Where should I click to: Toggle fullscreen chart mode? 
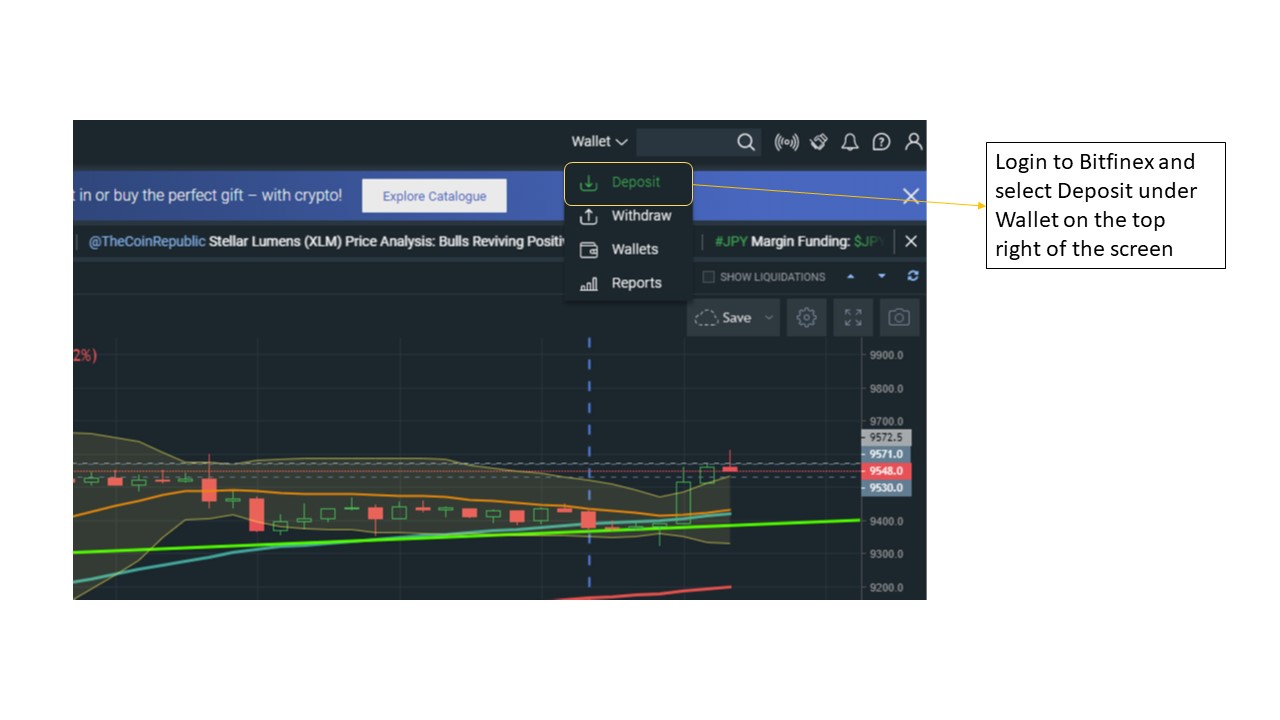[x=853, y=318]
